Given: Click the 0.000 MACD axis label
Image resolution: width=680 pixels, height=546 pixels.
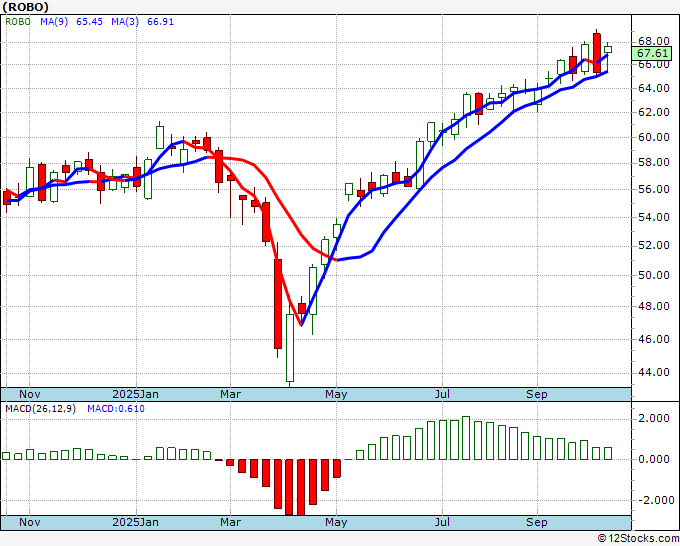Looking at the screenshot, I should [654, 459].
